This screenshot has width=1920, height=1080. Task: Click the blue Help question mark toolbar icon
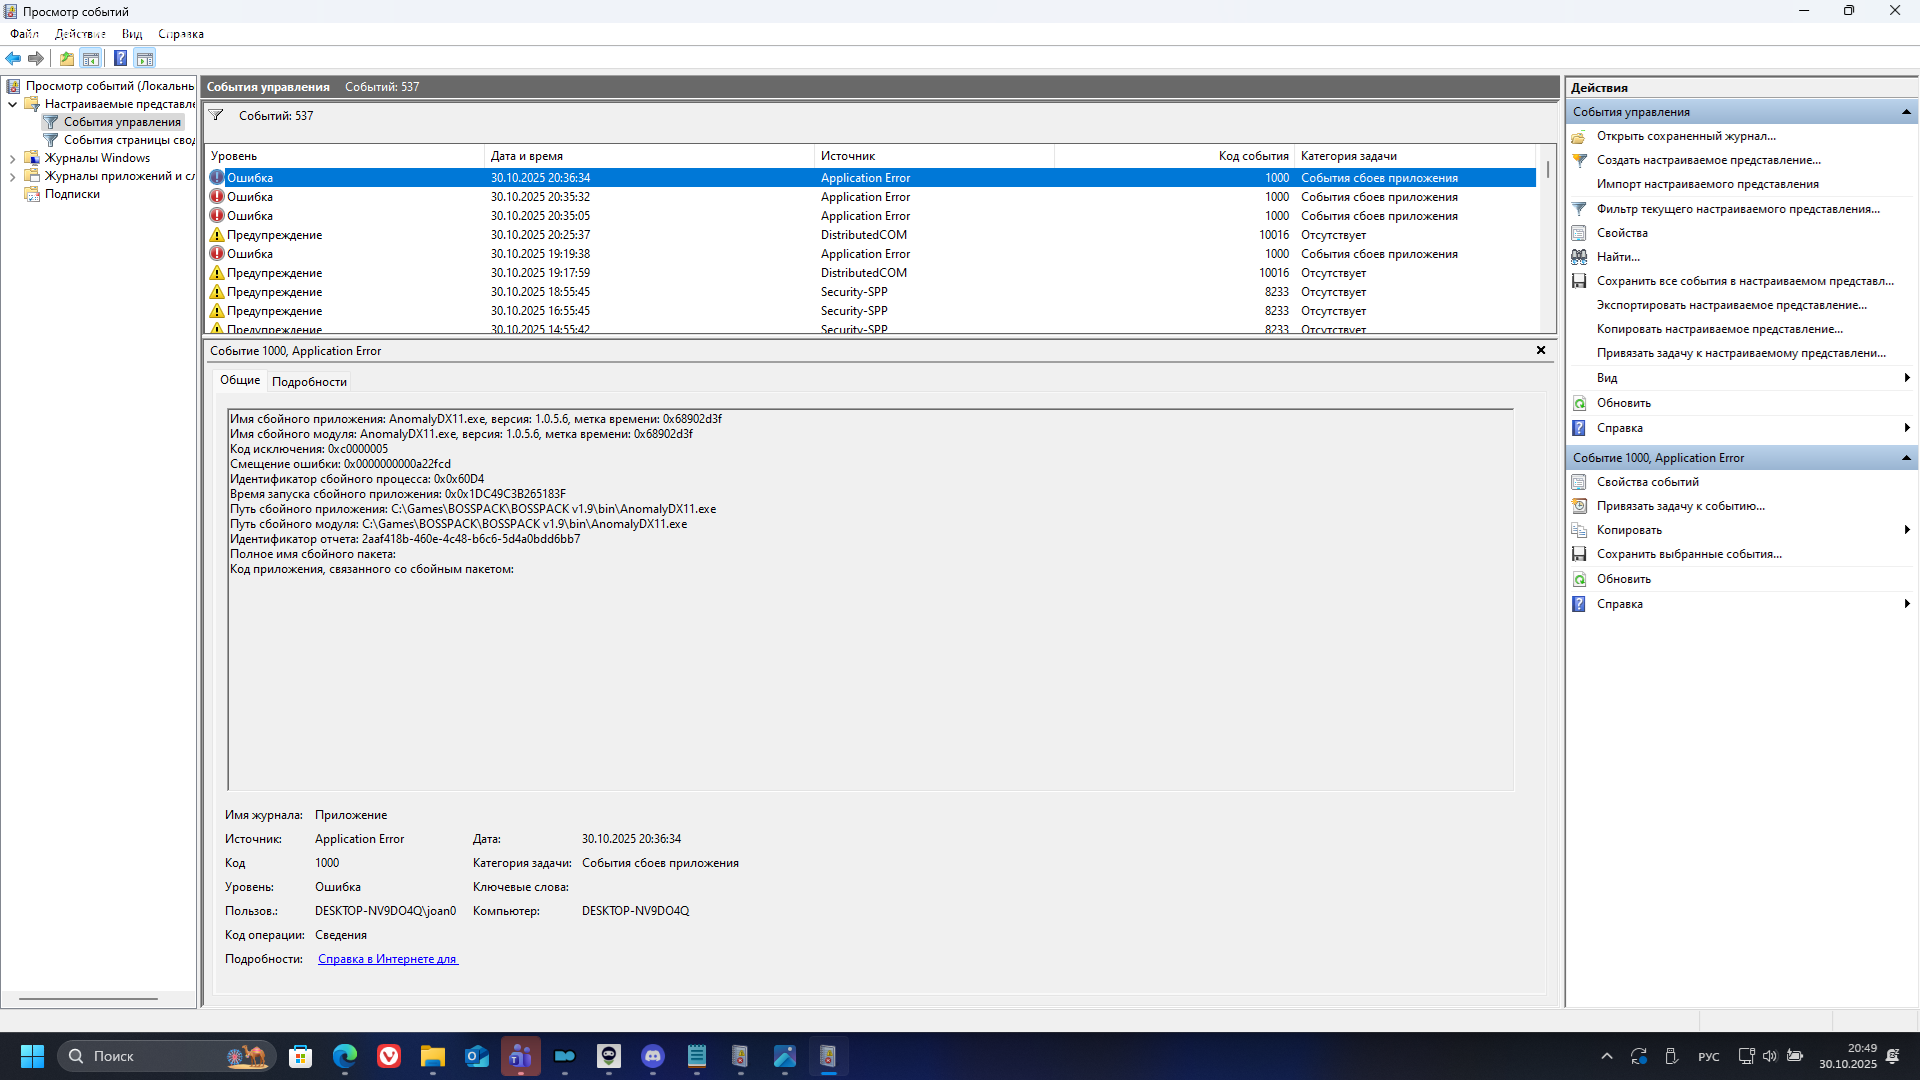[x=120, y=58]
